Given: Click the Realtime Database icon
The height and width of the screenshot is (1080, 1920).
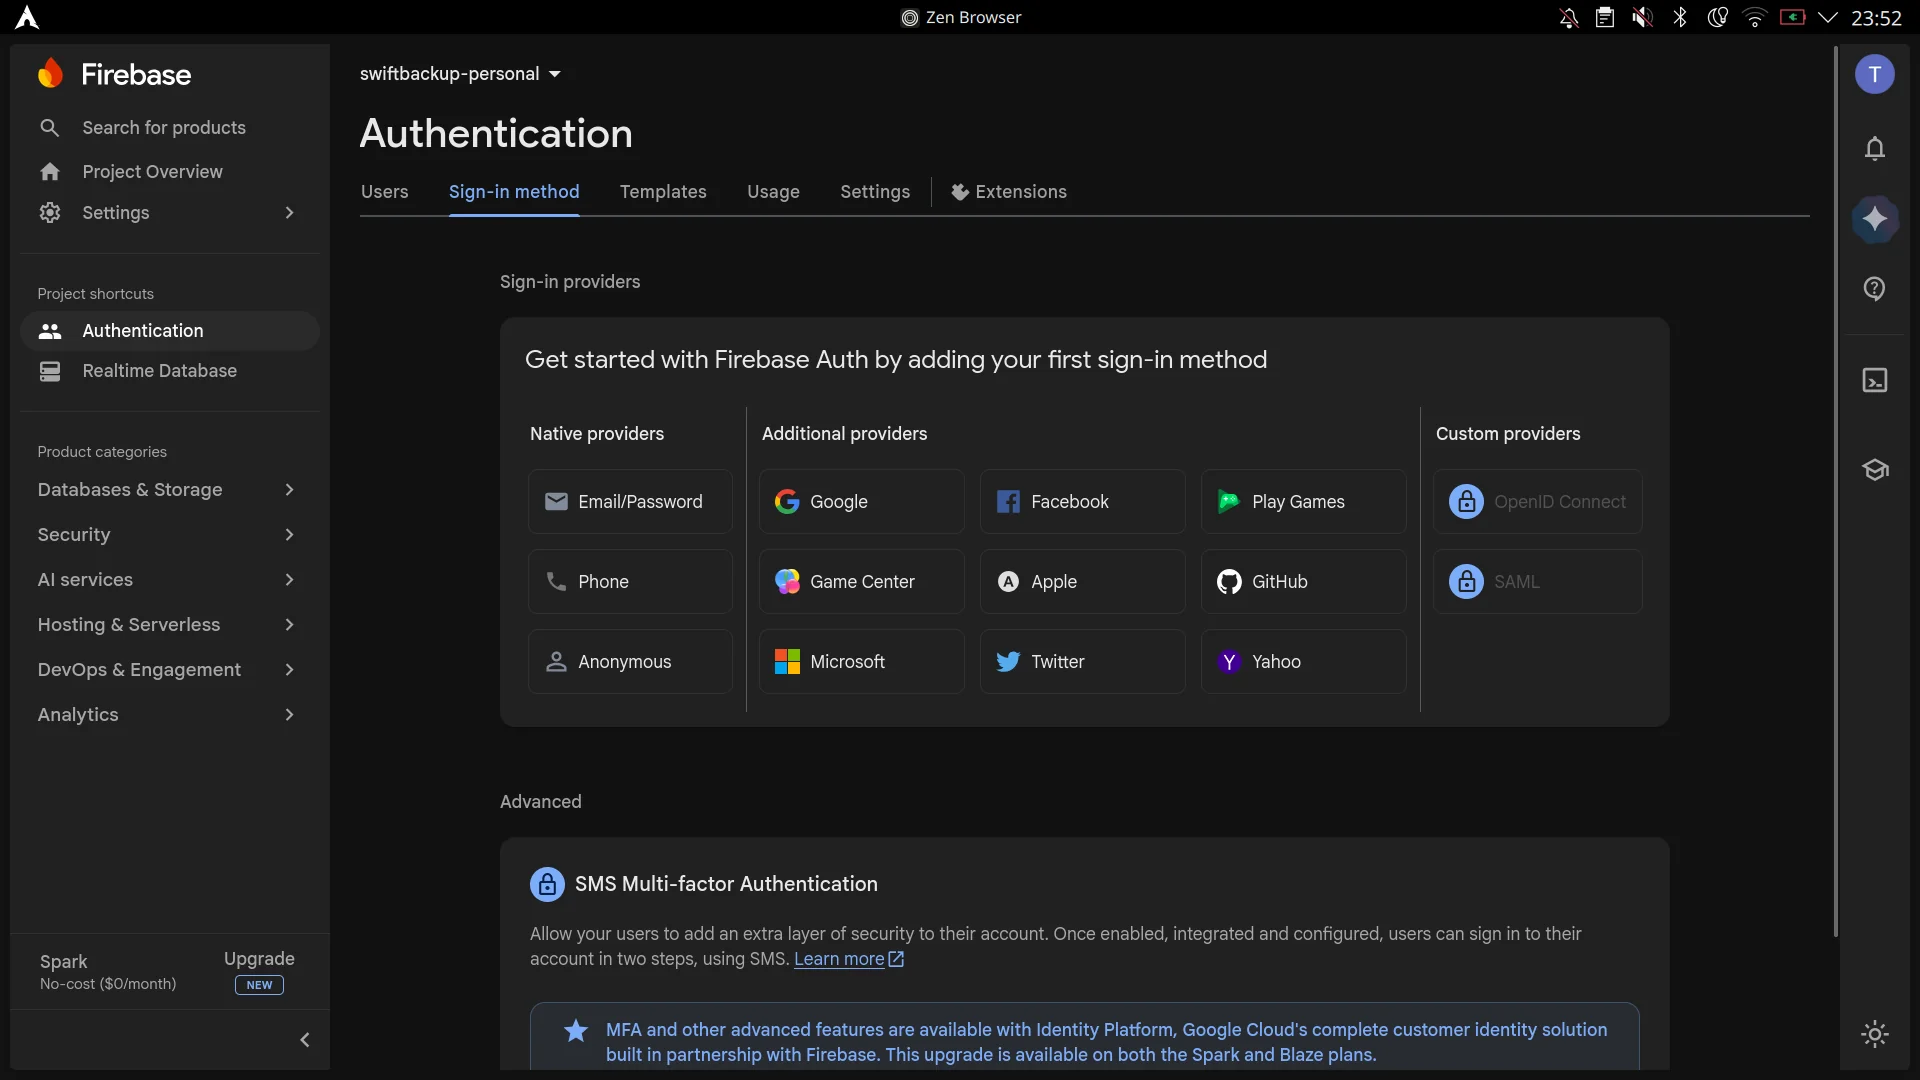Looking at the screenshot, I should 49,371.
